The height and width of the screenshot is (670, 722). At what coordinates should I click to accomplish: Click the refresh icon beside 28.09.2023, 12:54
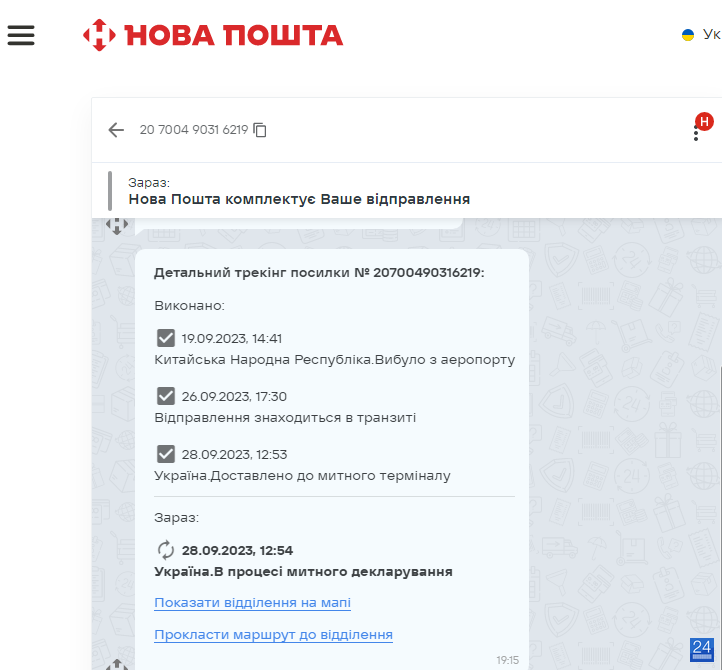click(166, 550)
